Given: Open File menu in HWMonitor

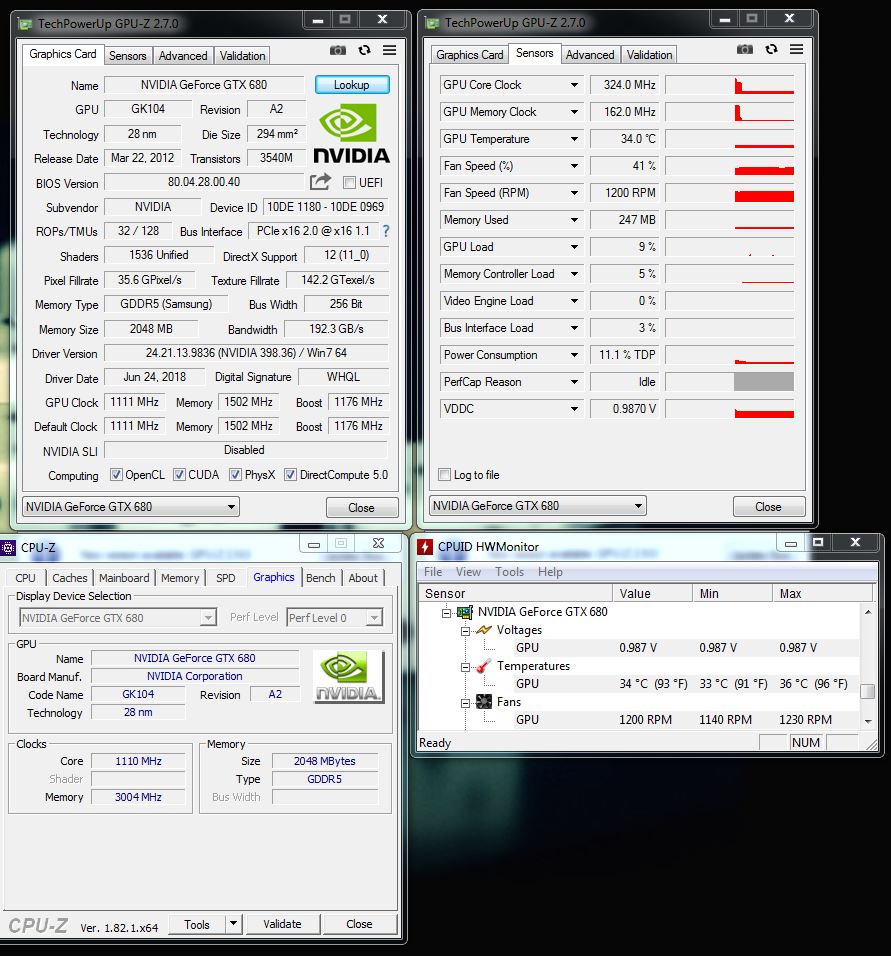Looking at the screenshot, I should coord(433,572).
